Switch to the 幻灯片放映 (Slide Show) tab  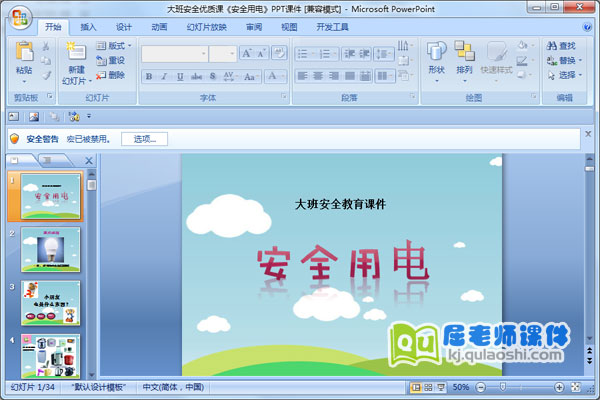pyautogui.click(x=207, y=27)
